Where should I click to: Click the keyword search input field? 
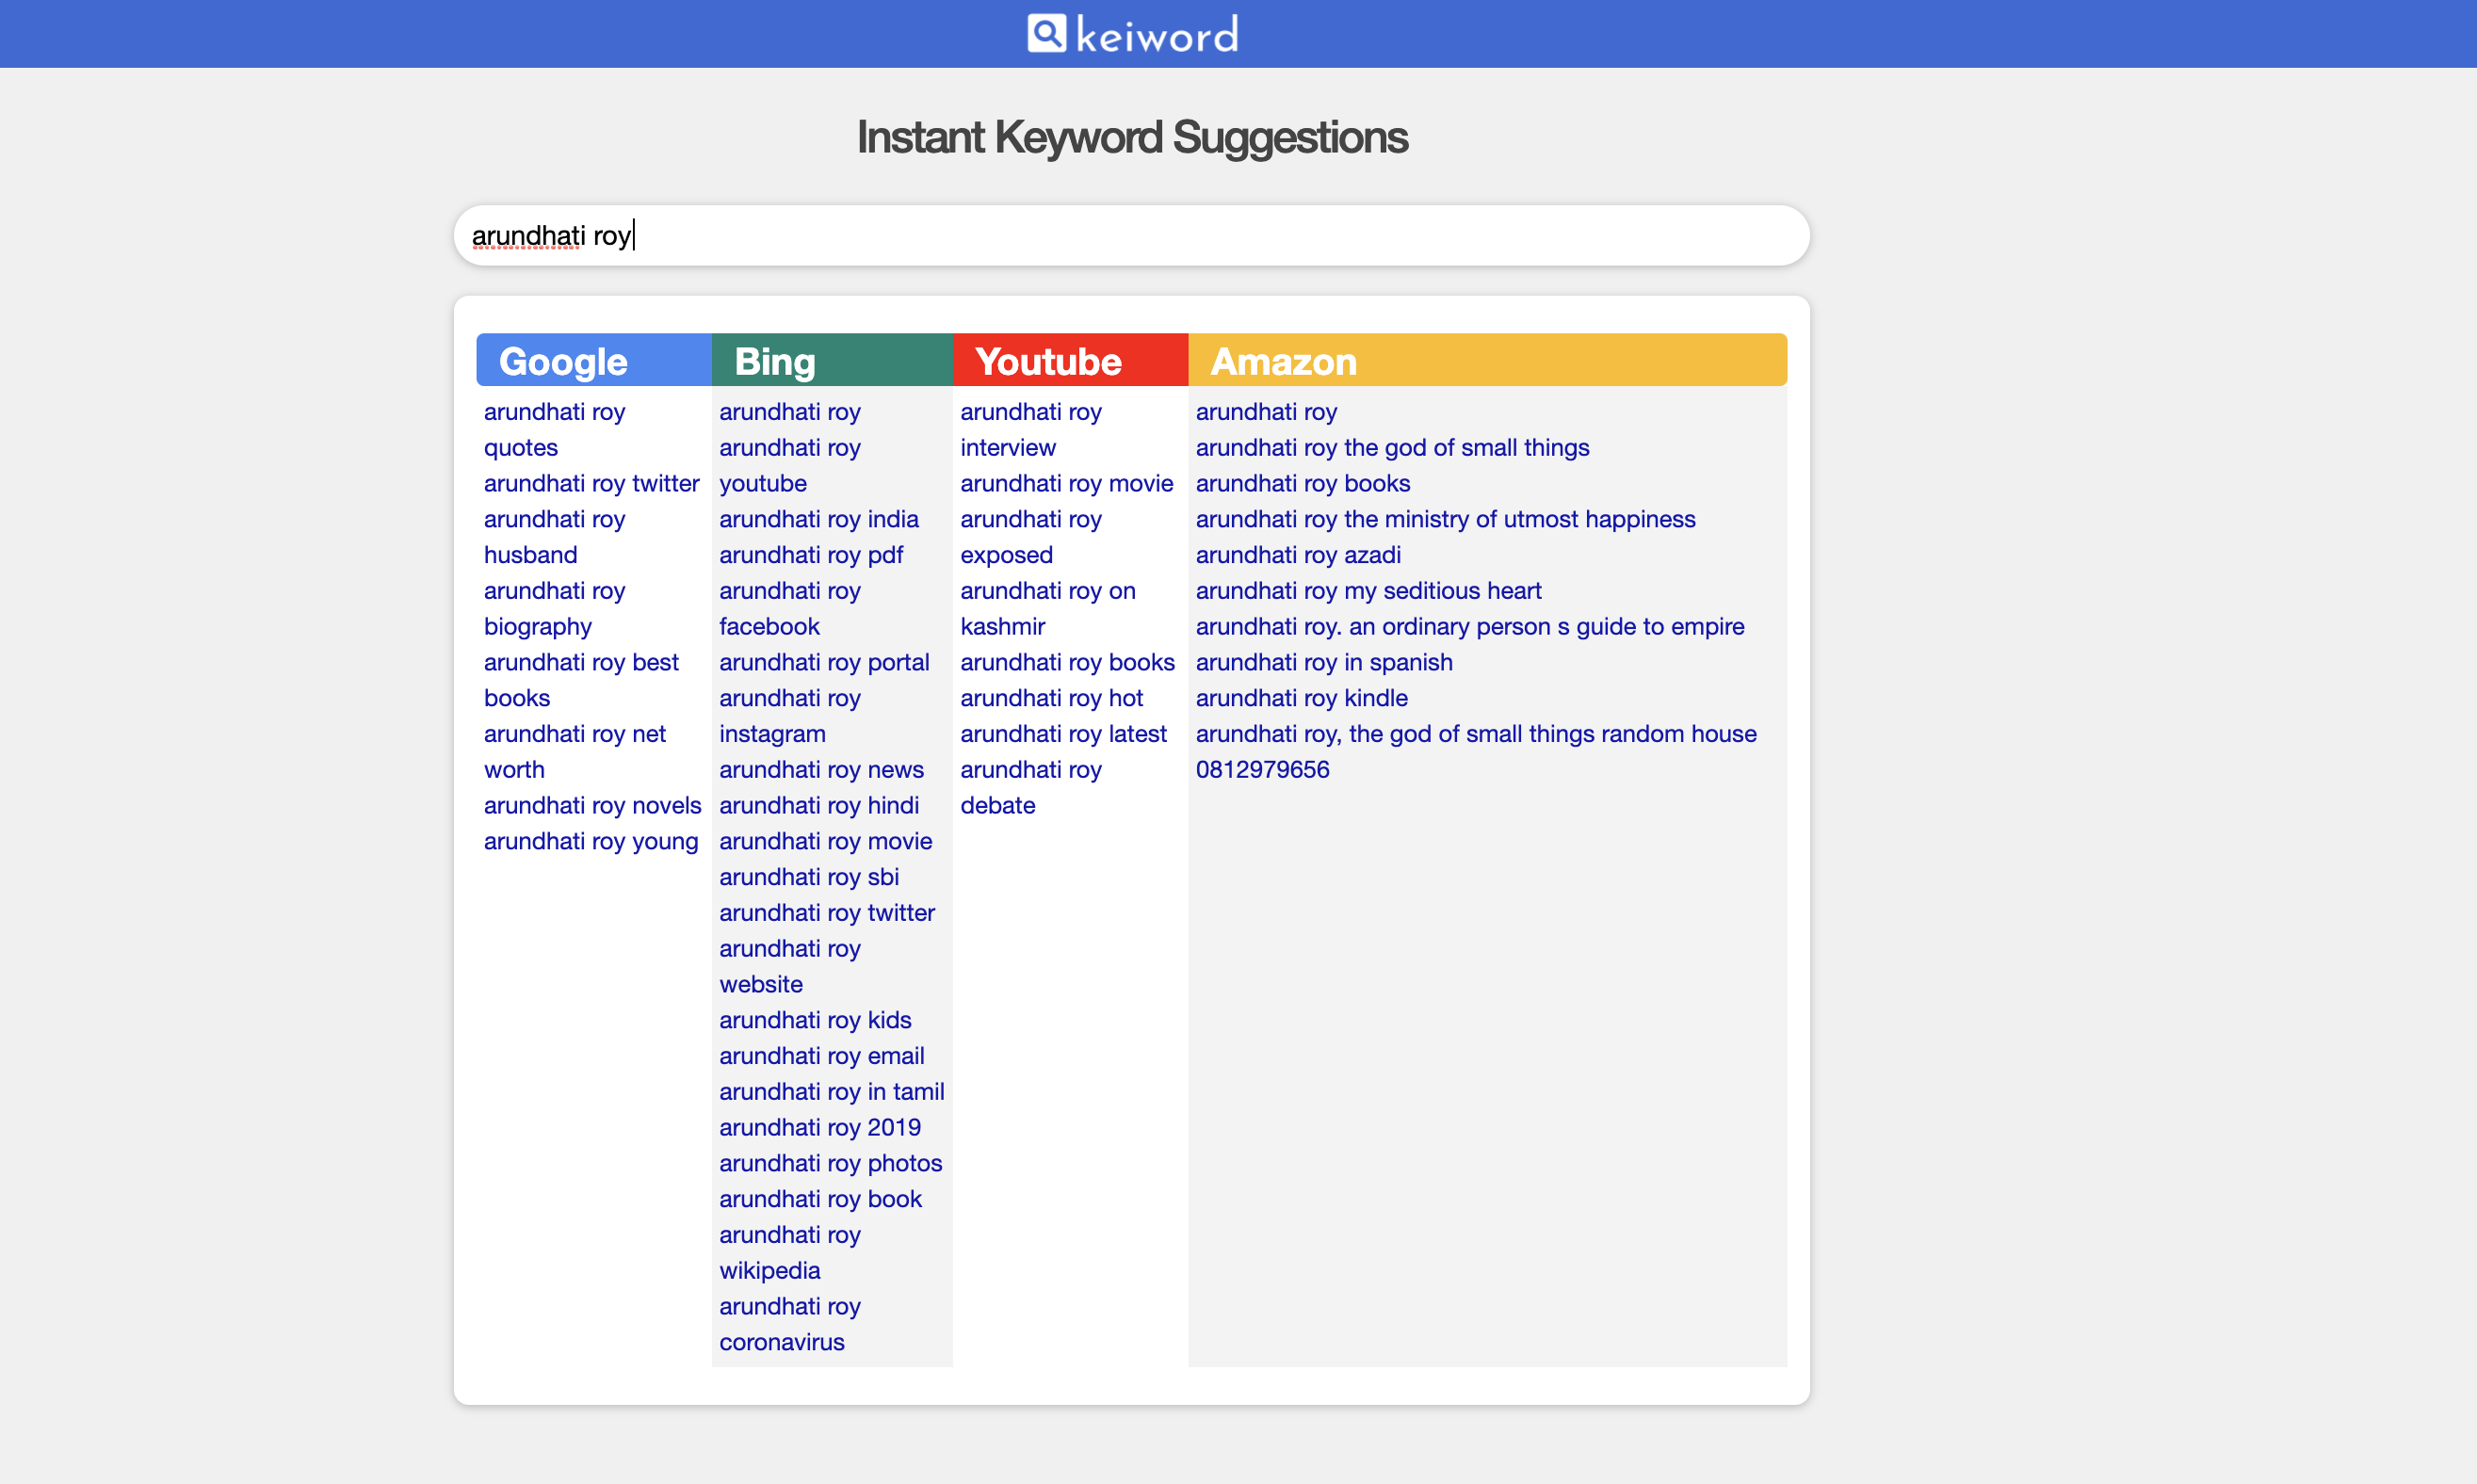tap(1131, 236)
